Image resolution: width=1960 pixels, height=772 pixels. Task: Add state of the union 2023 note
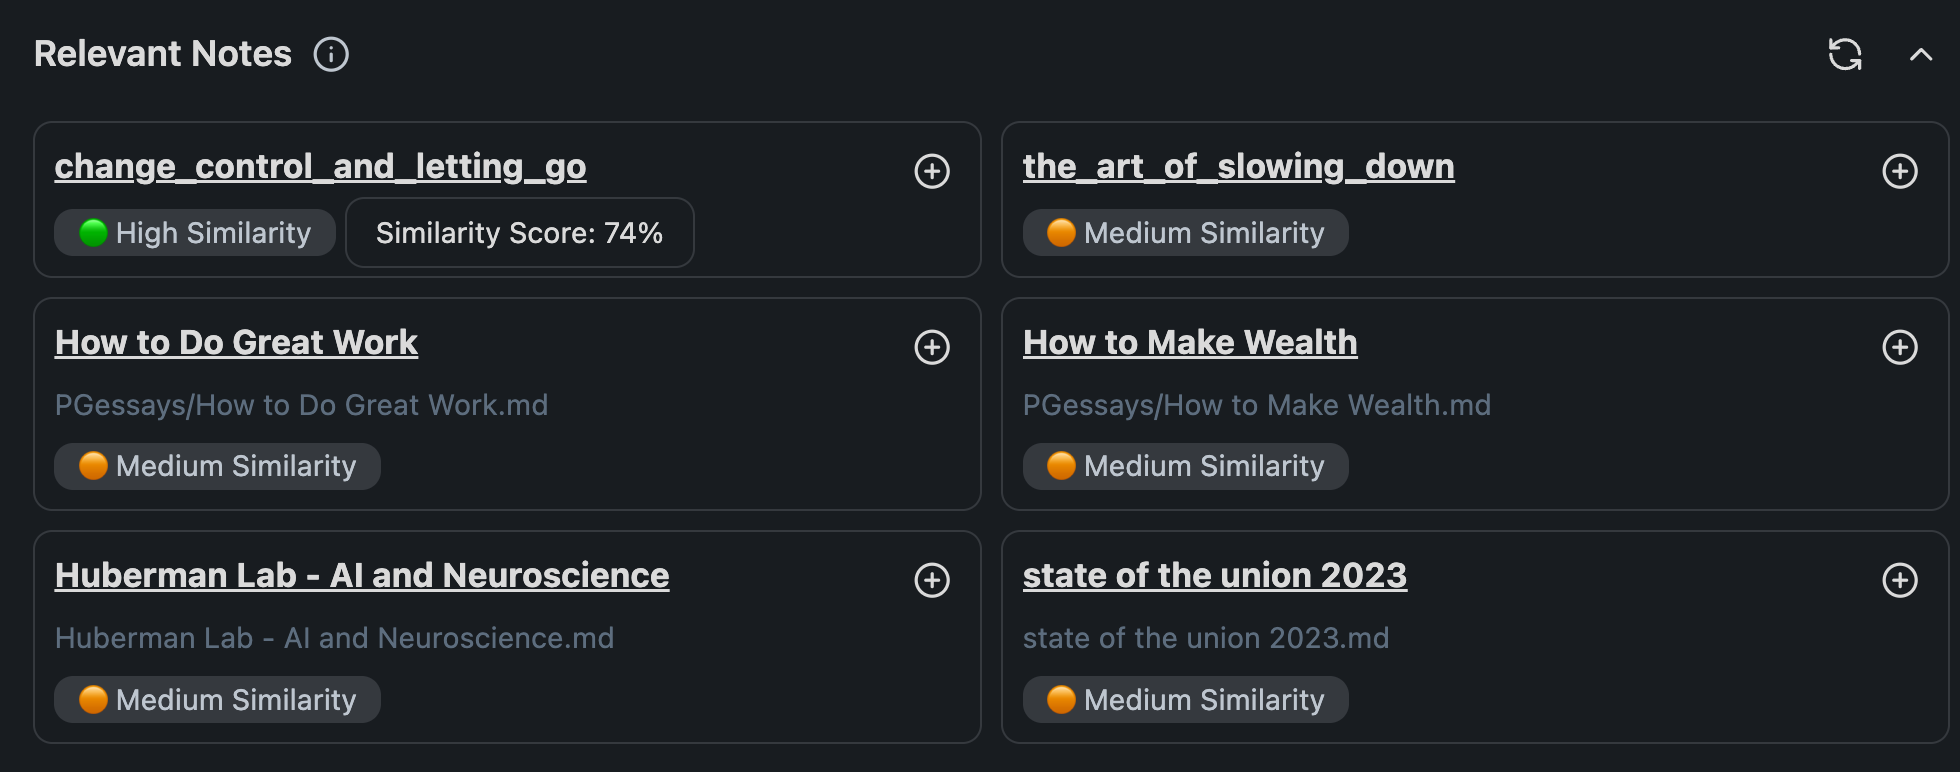click(x=1899, y=580)
